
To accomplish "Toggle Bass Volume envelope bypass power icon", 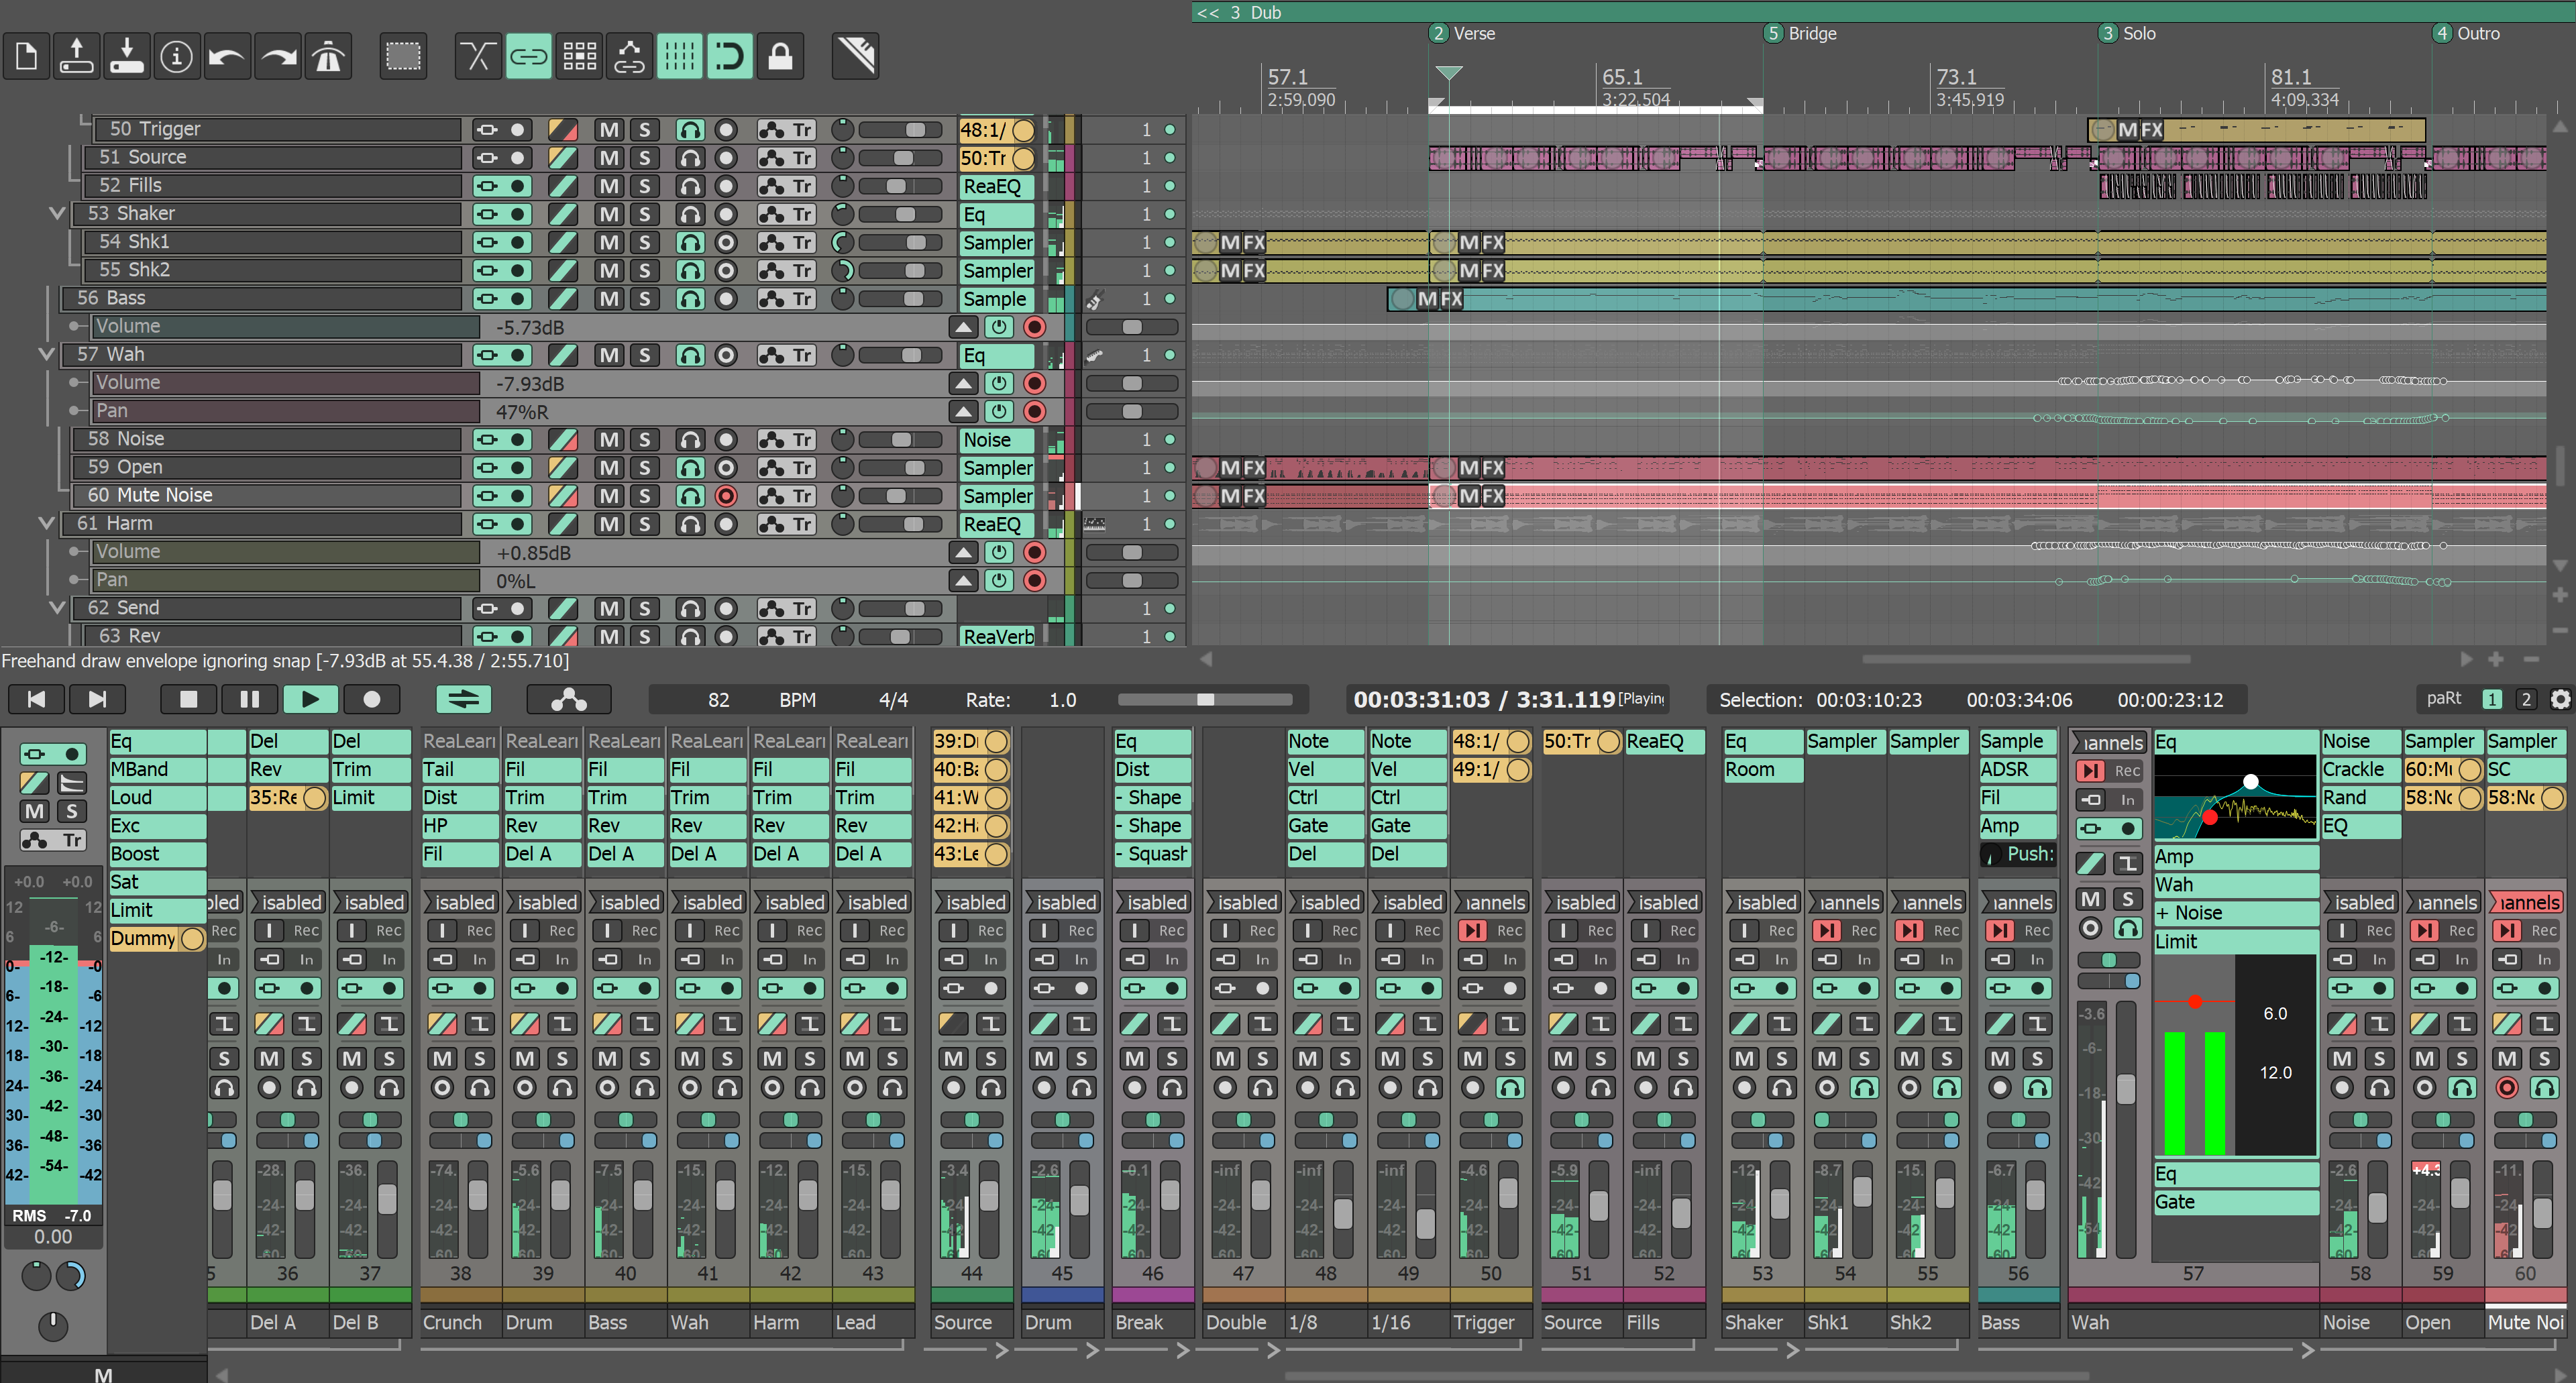I will pos(998,327).
